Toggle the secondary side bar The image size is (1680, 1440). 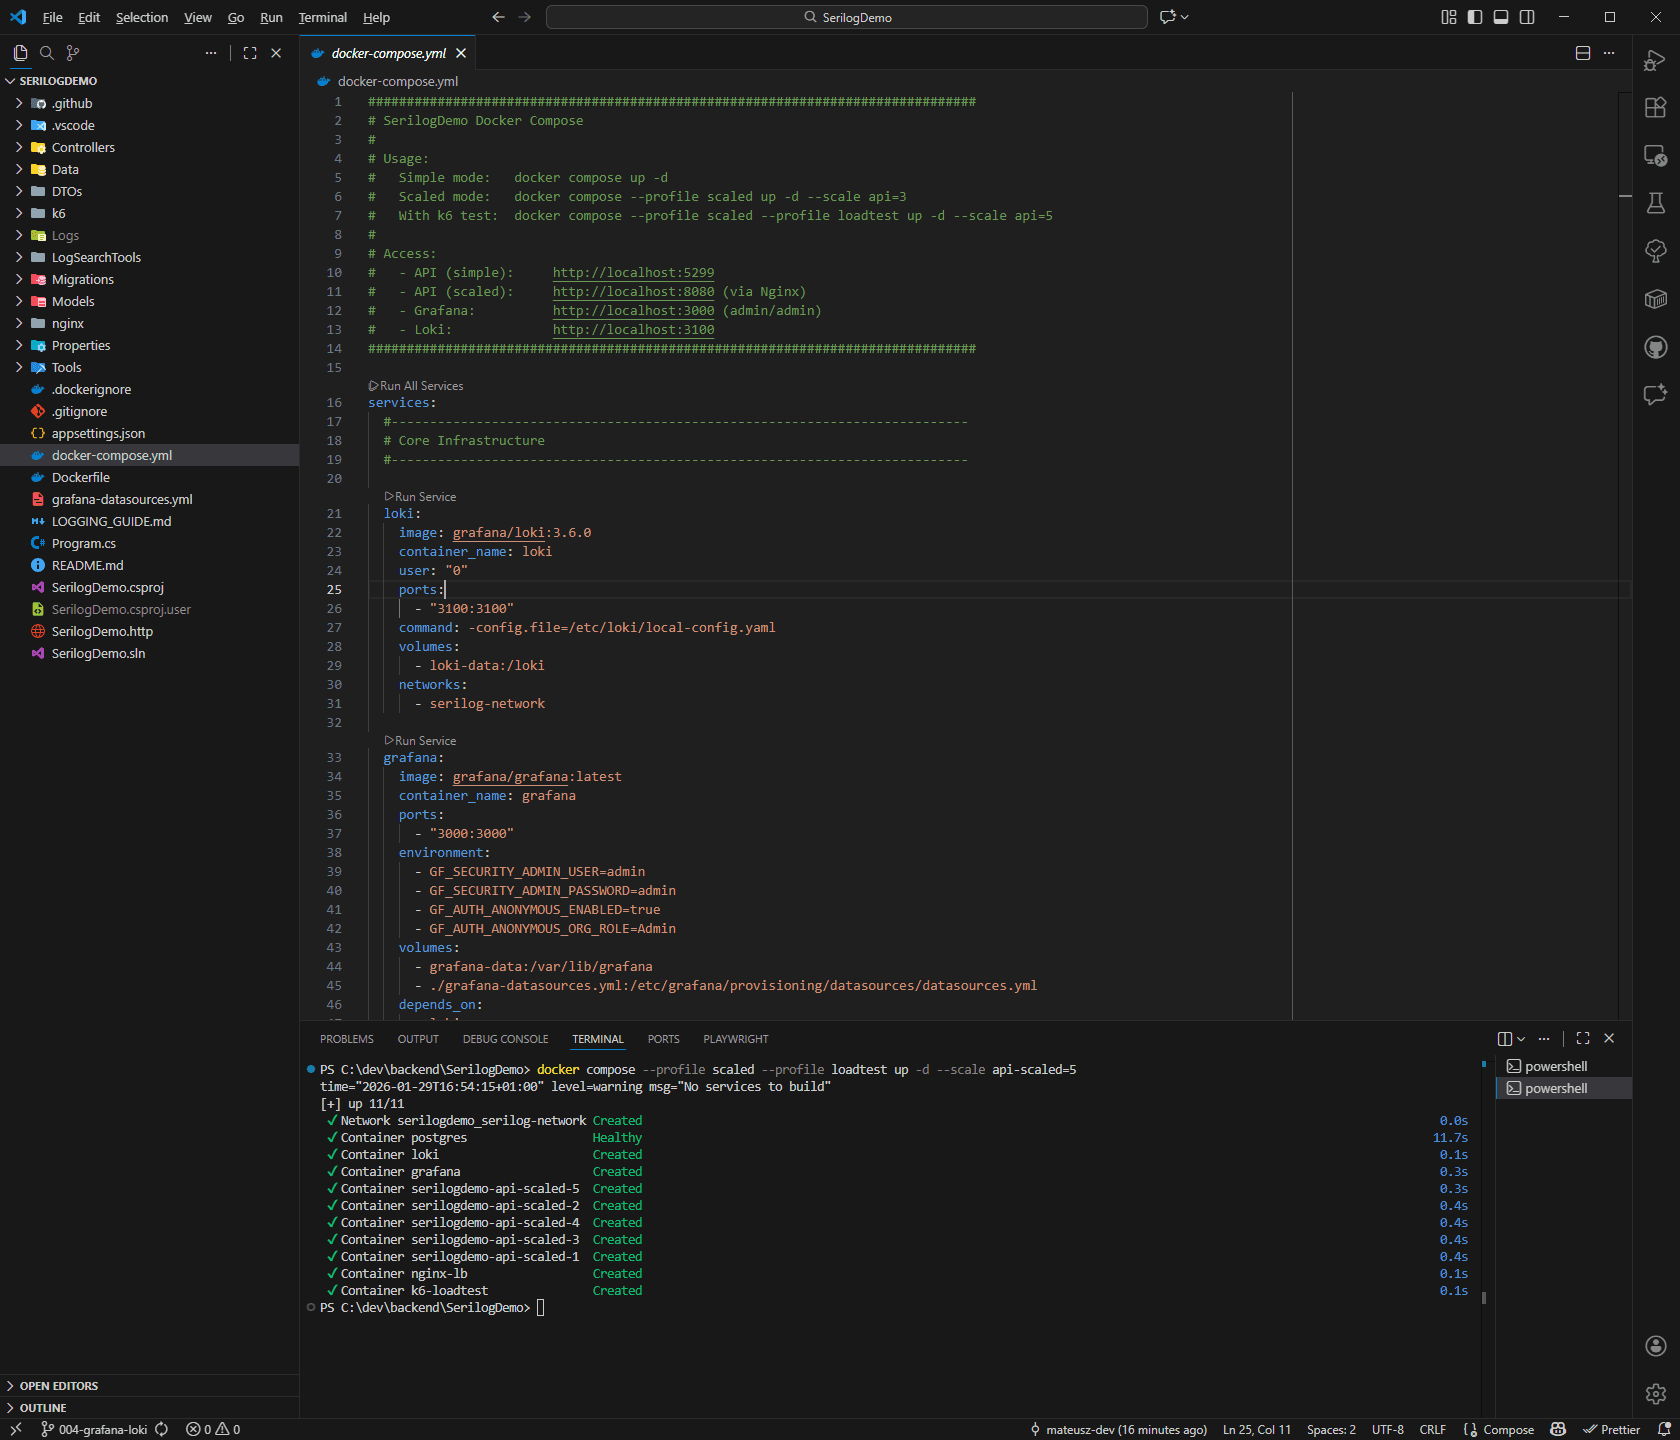point(1526,17)
